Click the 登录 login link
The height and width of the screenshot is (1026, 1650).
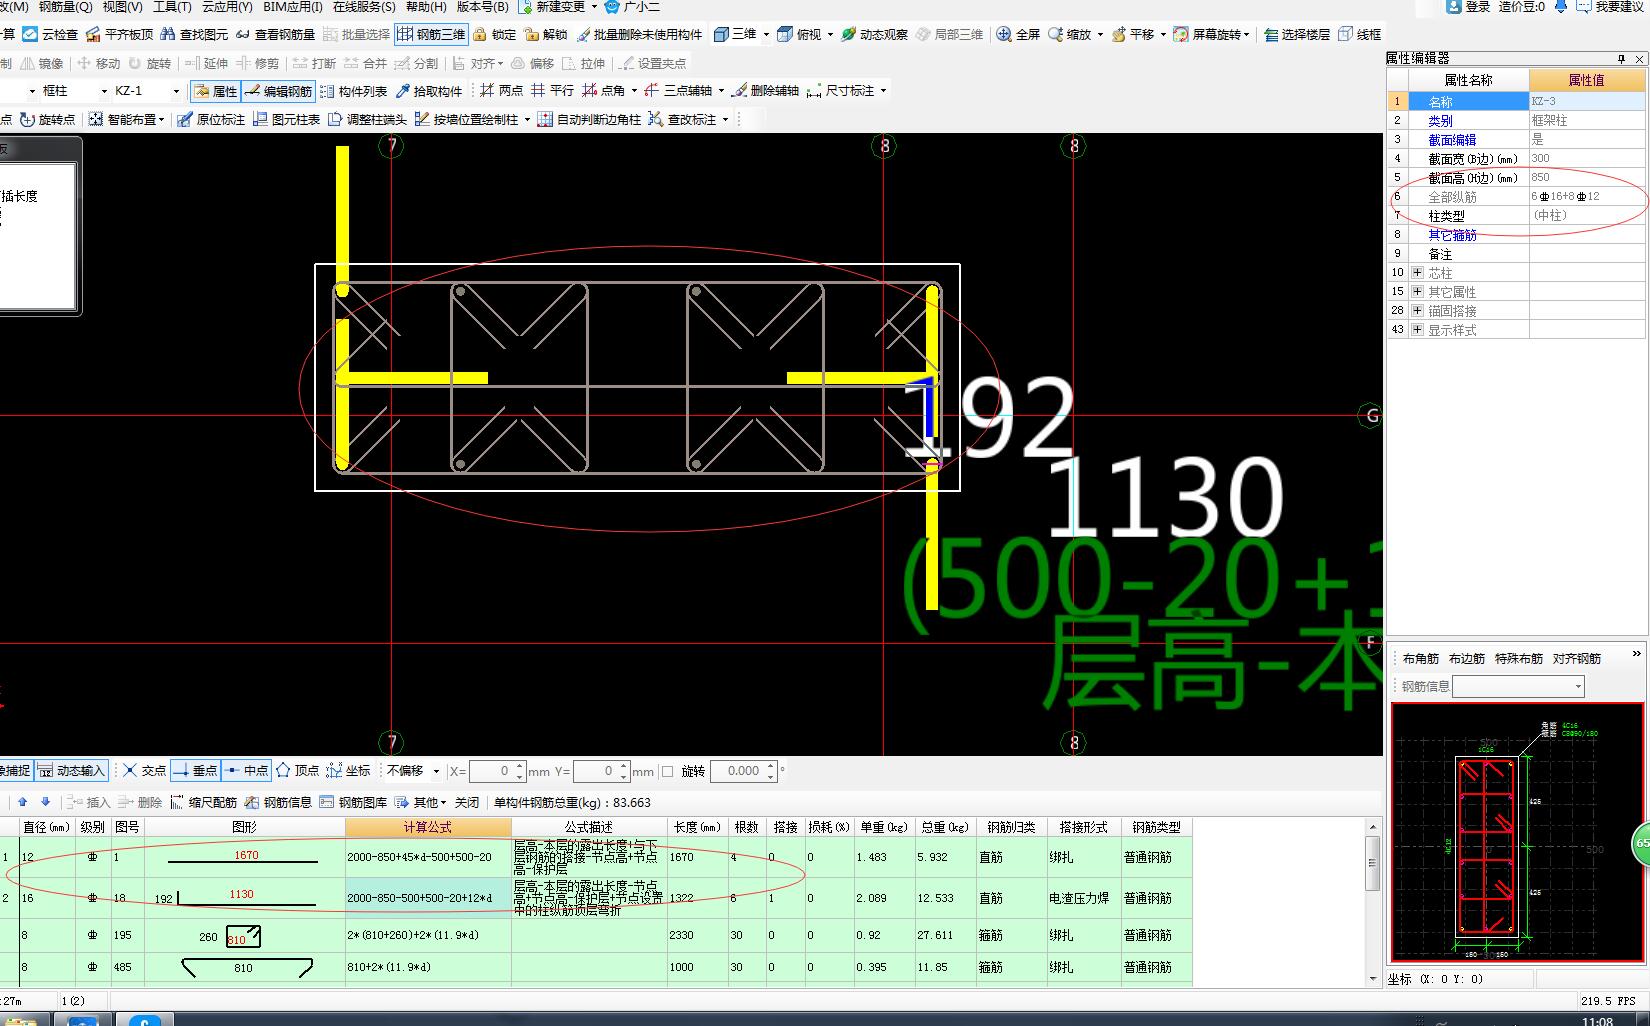point(1468,7)
